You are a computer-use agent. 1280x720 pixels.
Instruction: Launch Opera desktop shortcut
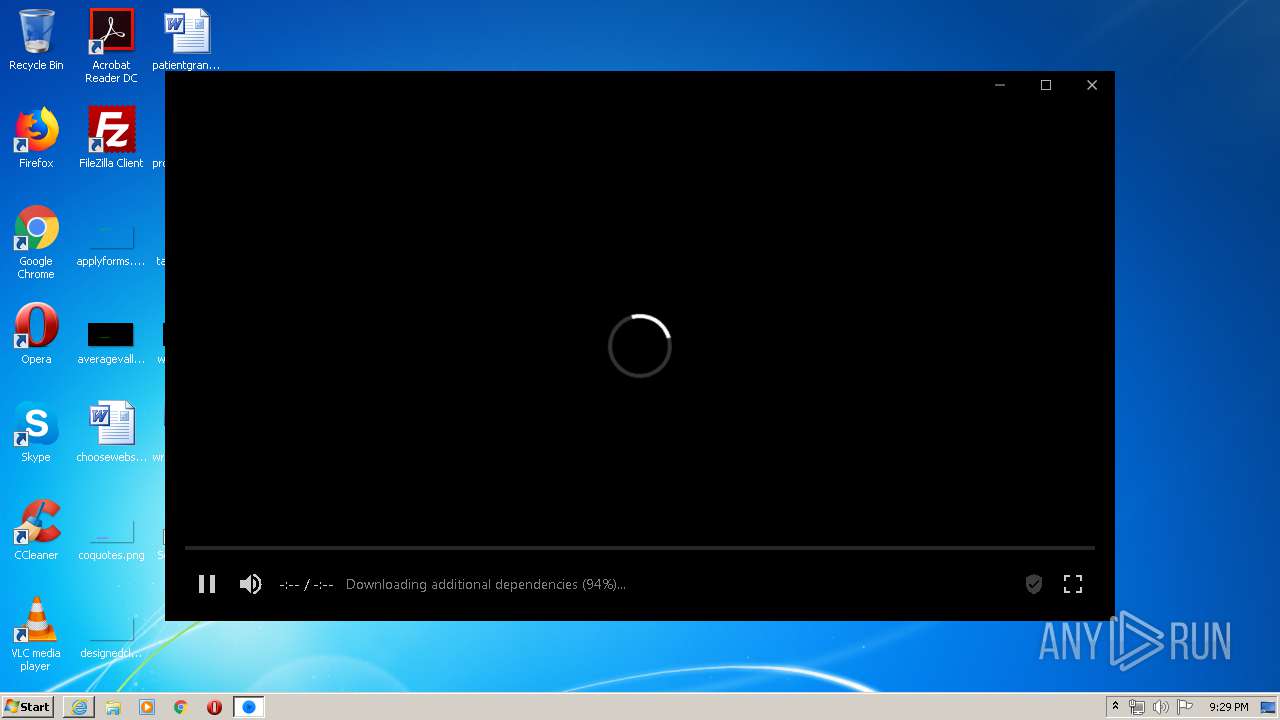click(36, 334)
